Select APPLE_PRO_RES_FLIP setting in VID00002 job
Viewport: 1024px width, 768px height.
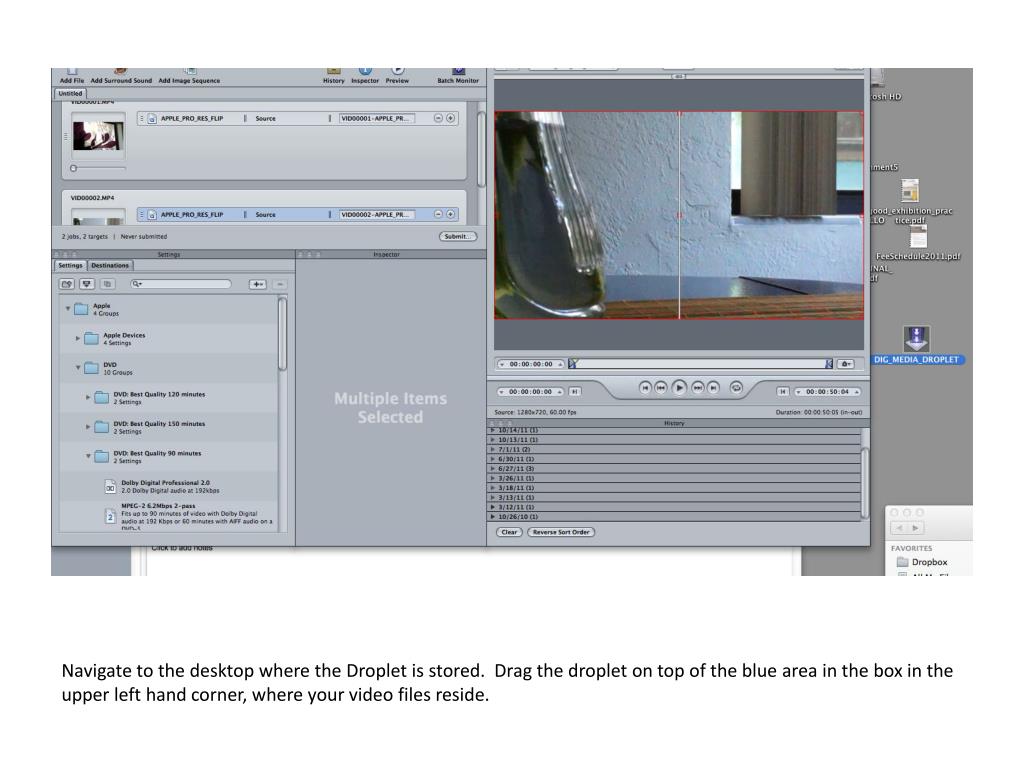click(x=192, y=214)
